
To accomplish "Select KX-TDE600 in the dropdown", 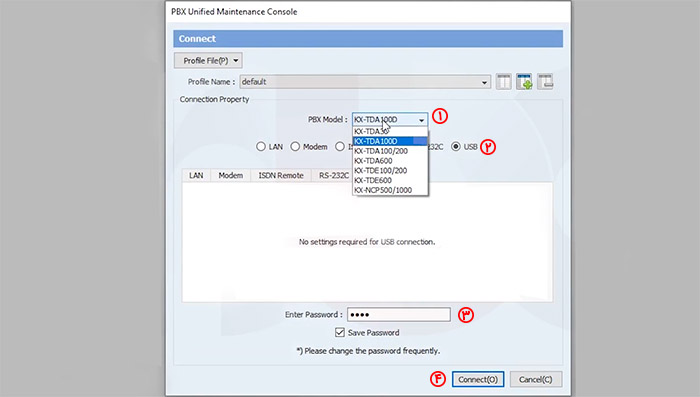I will click(x=390, y=180).
